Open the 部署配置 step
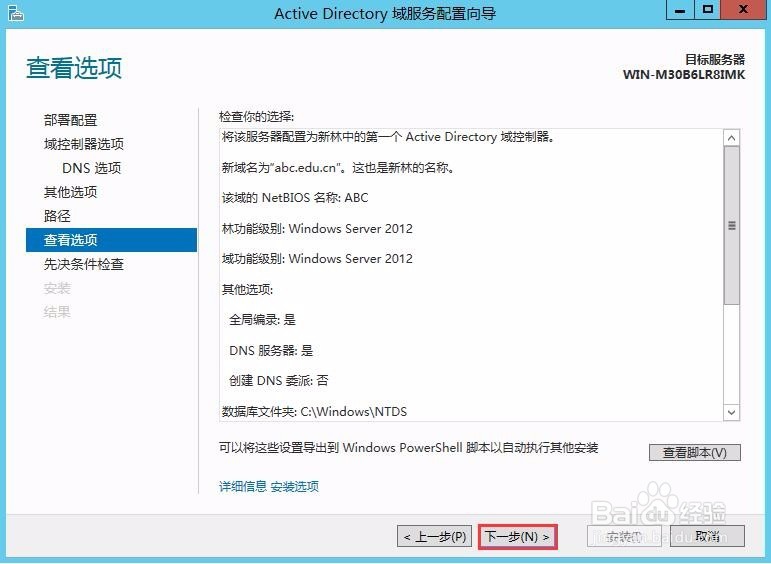This screenshot has width=771, height=564. (x=70, y=120)
